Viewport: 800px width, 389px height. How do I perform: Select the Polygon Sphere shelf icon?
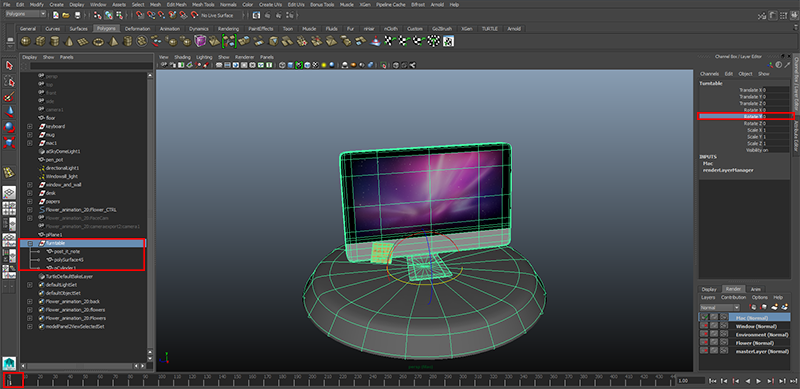(x=26, y=41)
